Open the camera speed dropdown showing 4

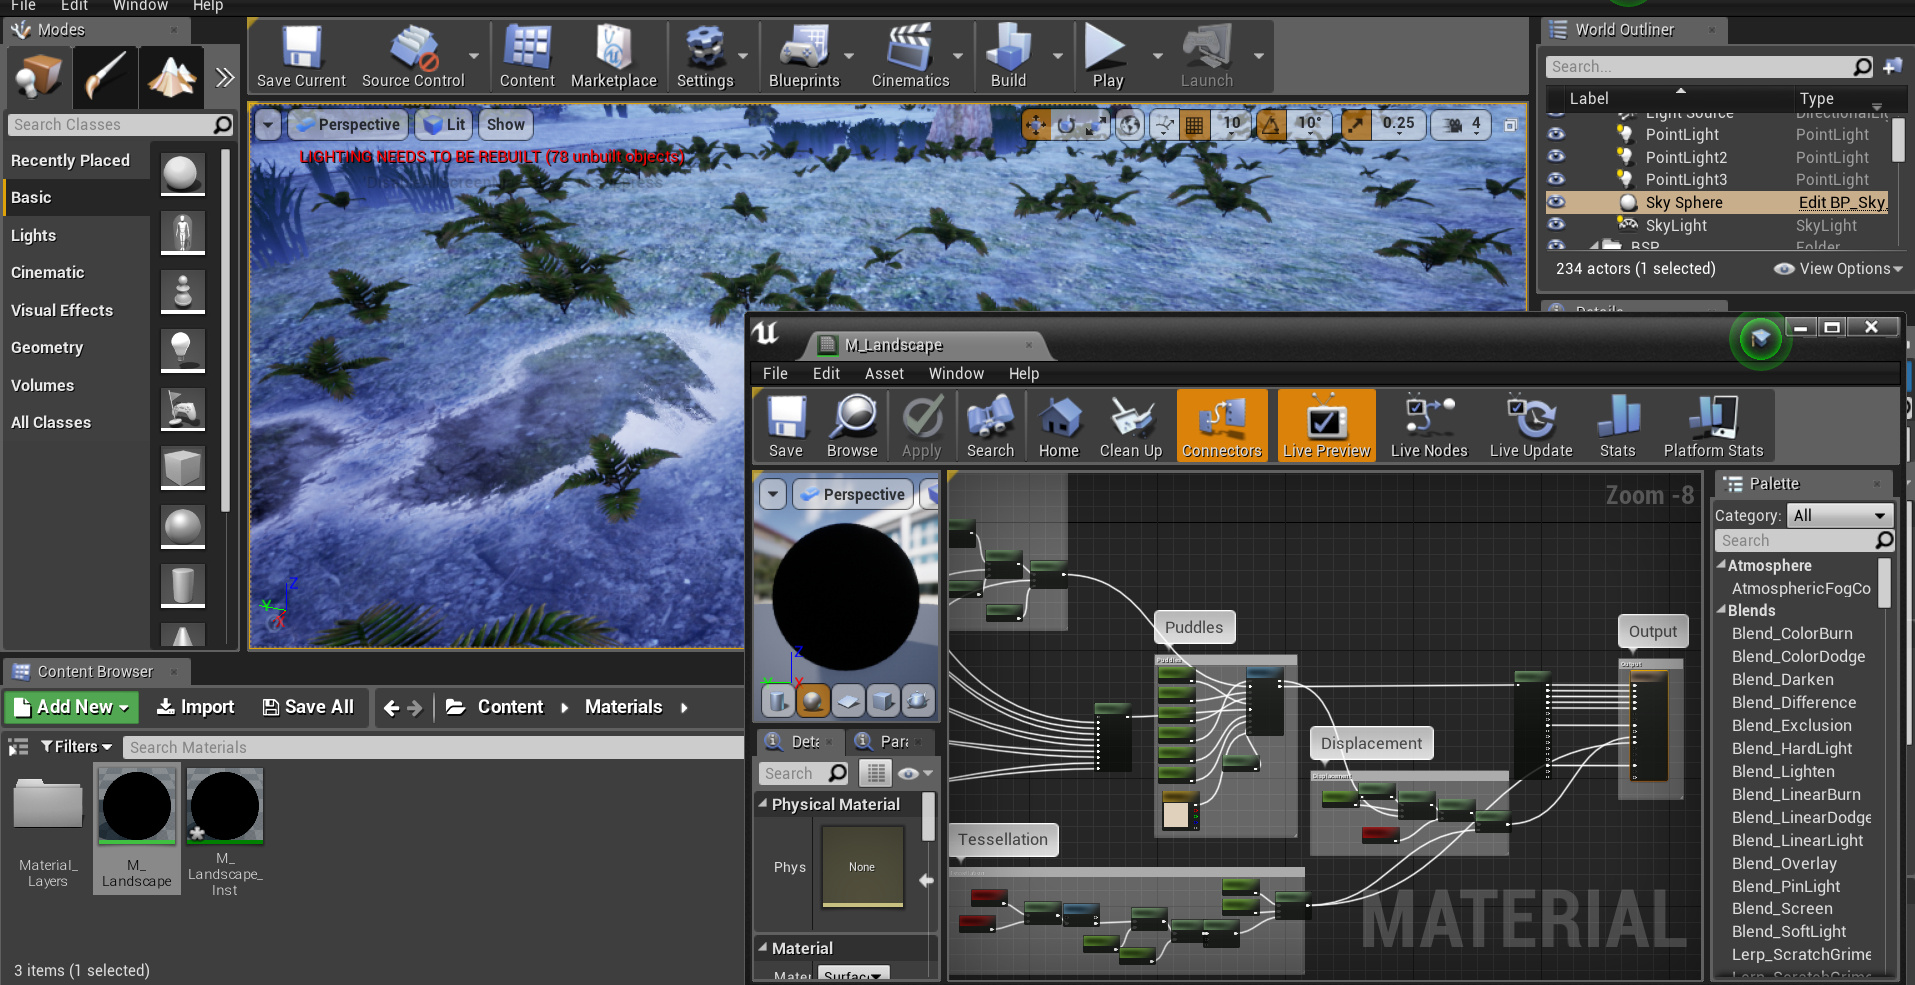(1462, 125)
